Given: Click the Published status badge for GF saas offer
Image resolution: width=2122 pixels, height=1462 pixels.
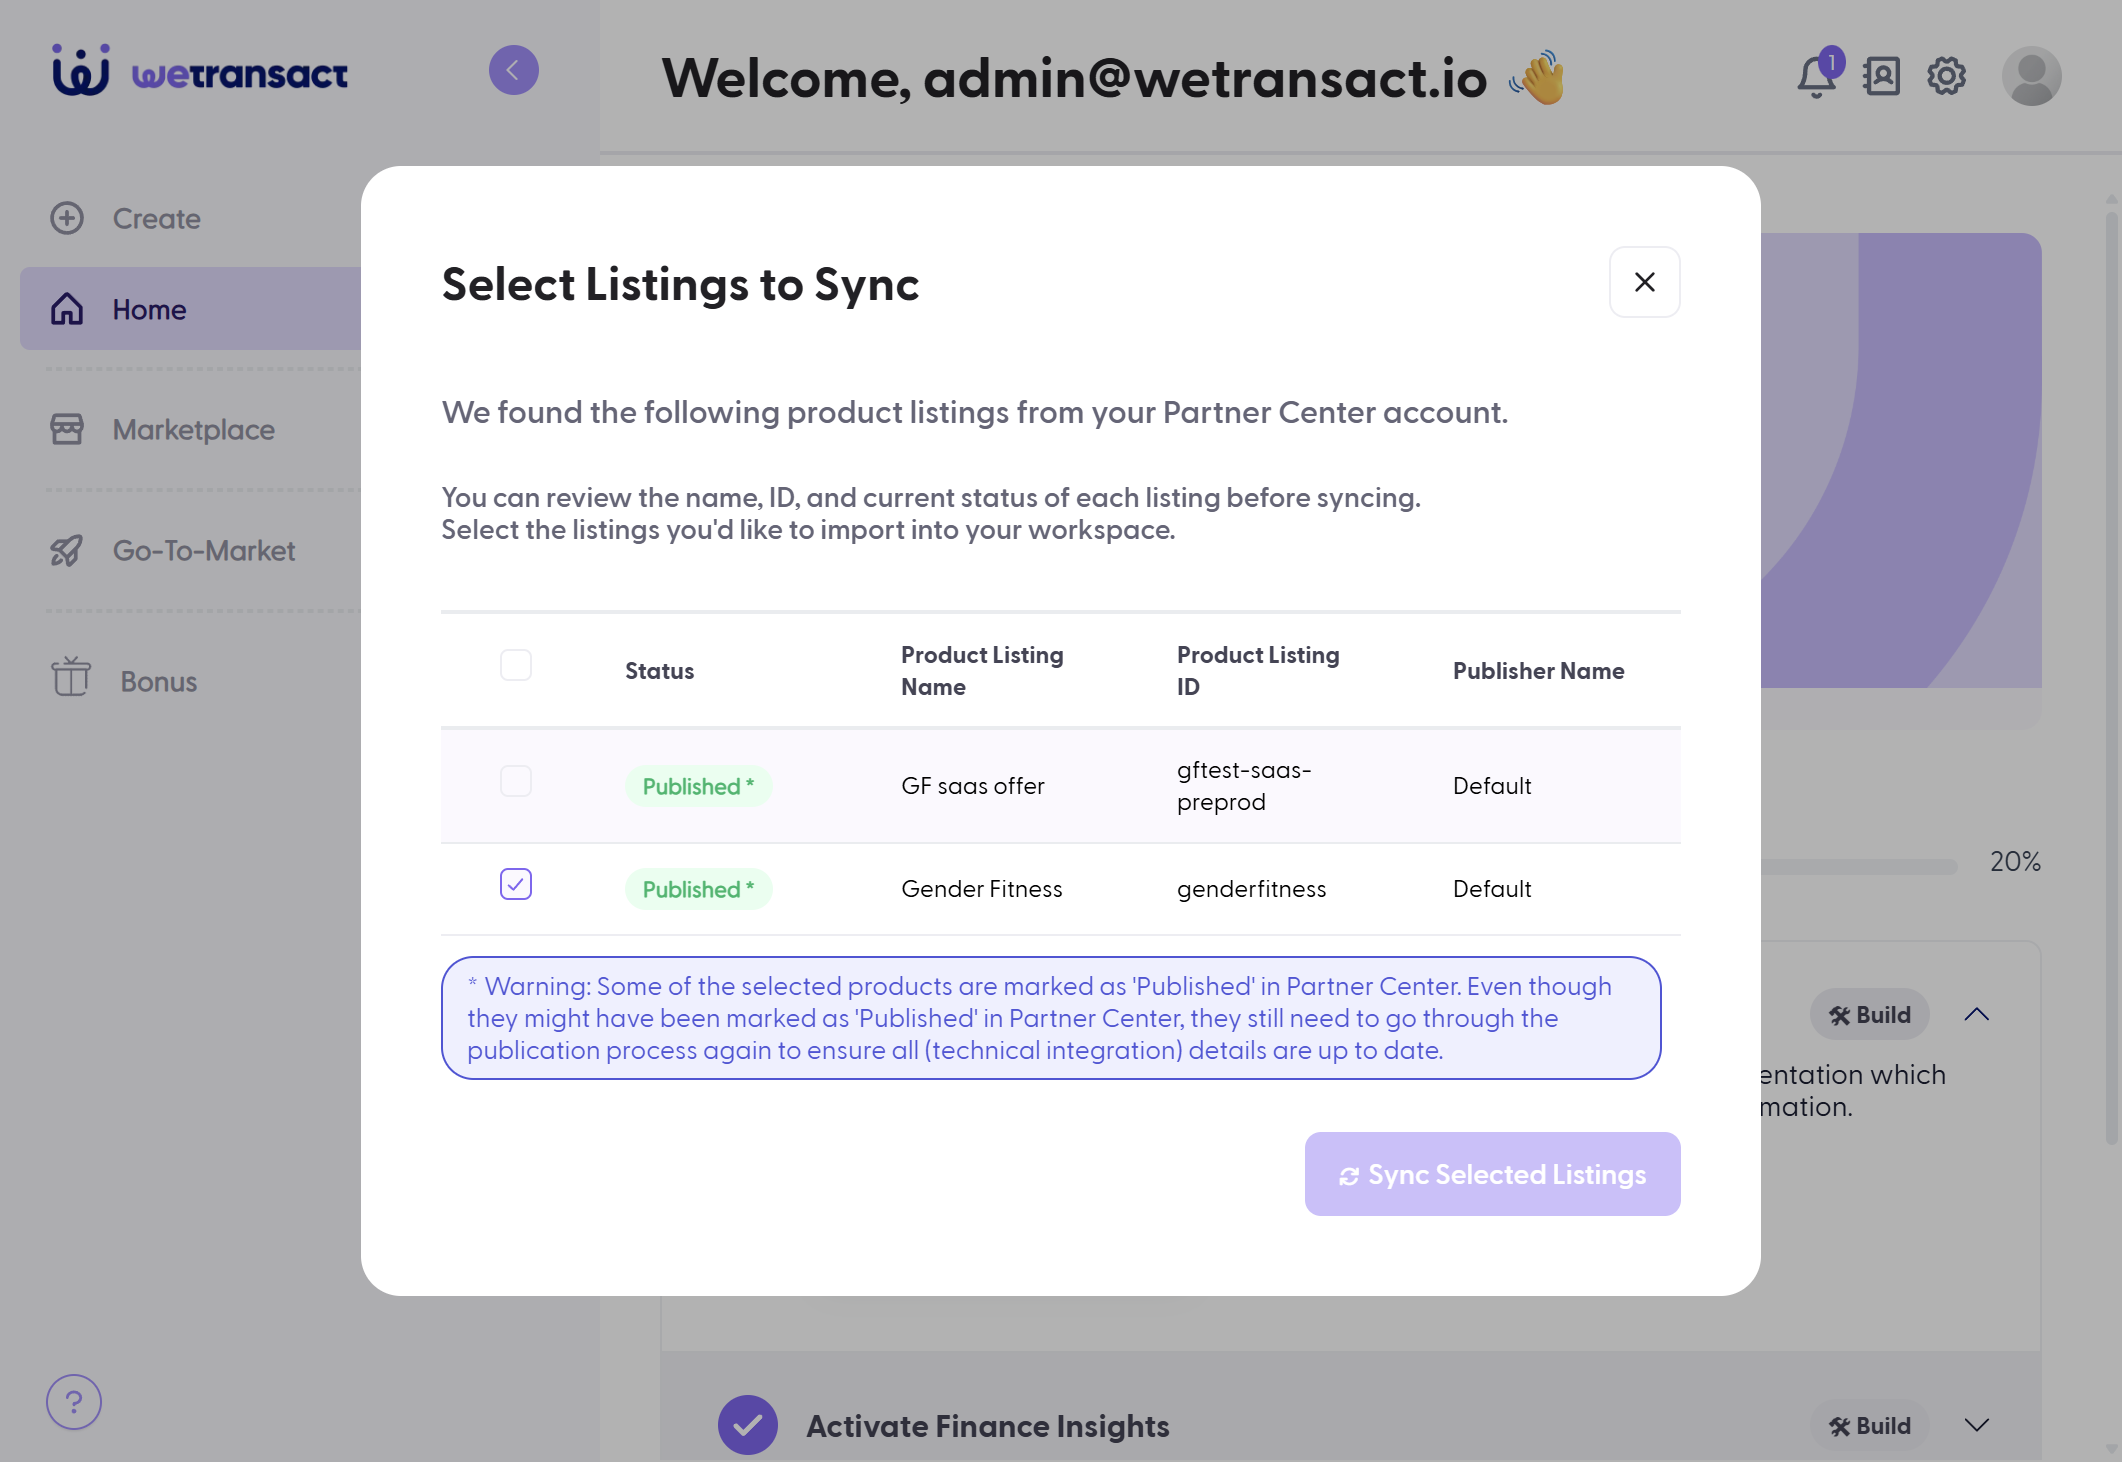Looking at the screenshot, I should coord(698,786).
